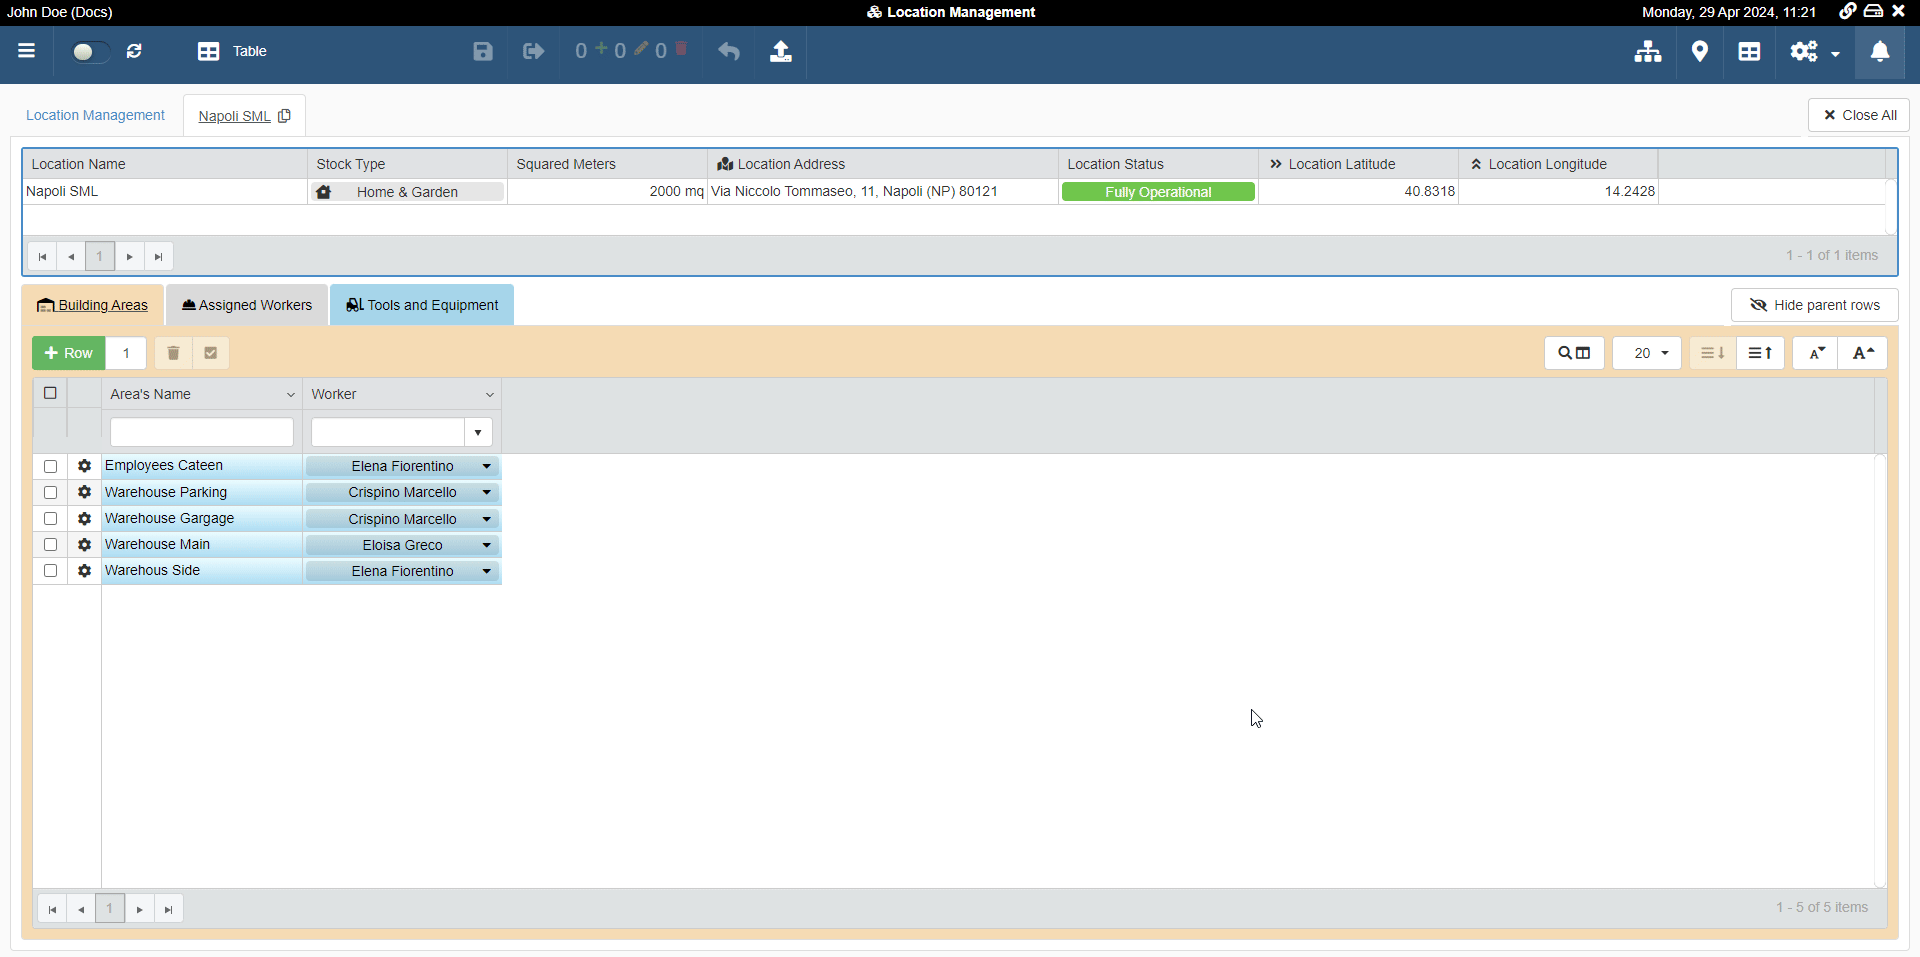This screenshot has width=1920, height=957.
Task: Open gear settings for Warehouse Main row
Action: (x=85, y=545)
